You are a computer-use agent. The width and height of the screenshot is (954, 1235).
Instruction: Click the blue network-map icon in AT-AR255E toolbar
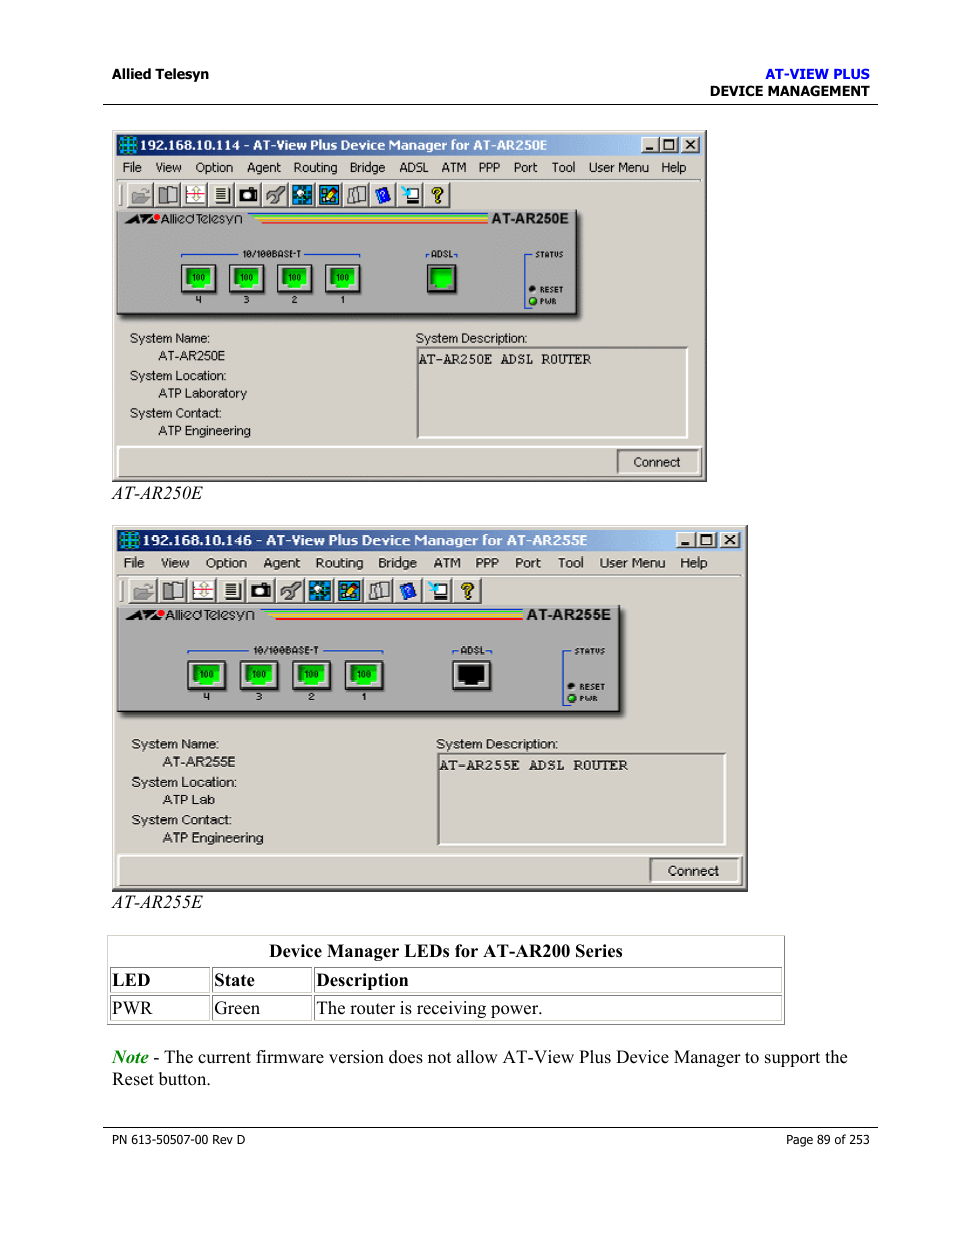[x=320, y=591]
